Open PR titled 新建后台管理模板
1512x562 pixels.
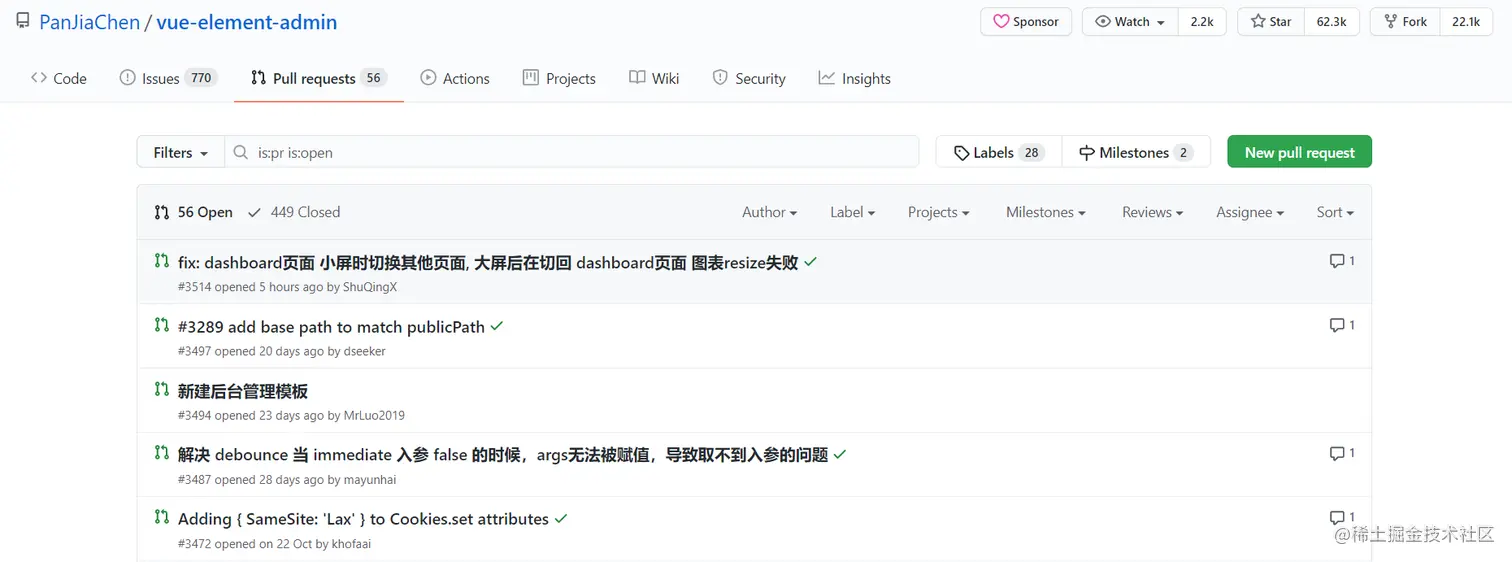243,391
